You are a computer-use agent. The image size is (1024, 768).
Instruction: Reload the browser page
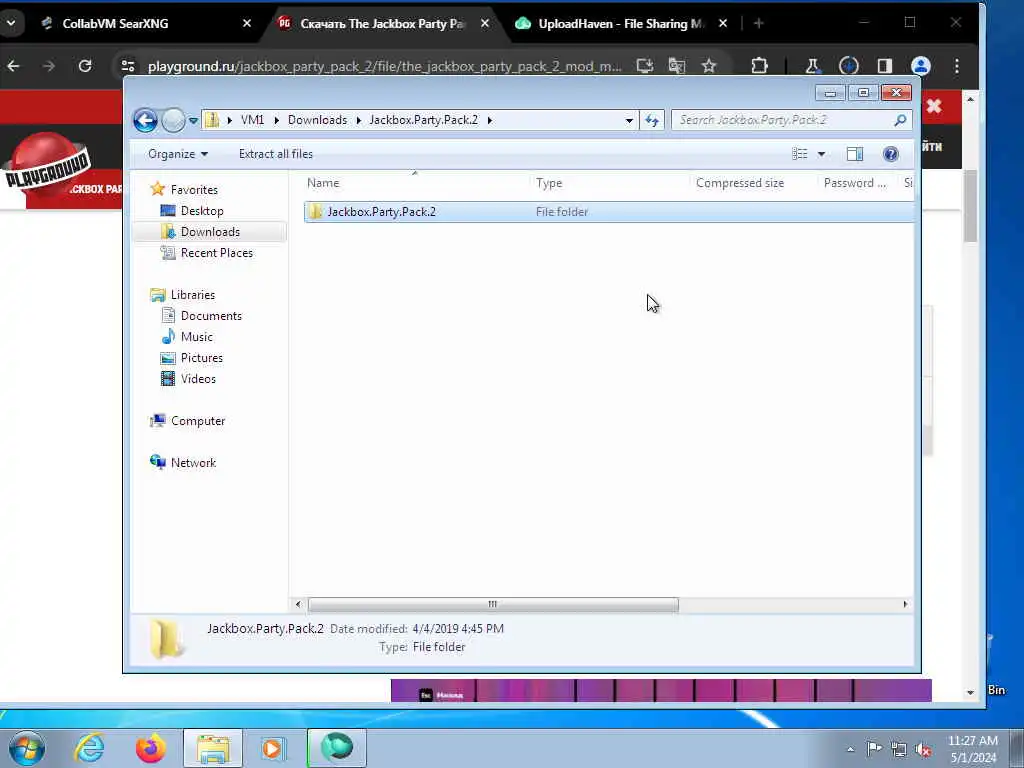point(85,66)
